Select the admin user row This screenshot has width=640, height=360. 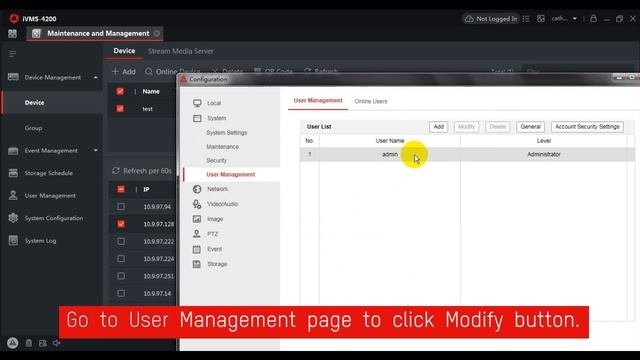click(x=467, y=154)
